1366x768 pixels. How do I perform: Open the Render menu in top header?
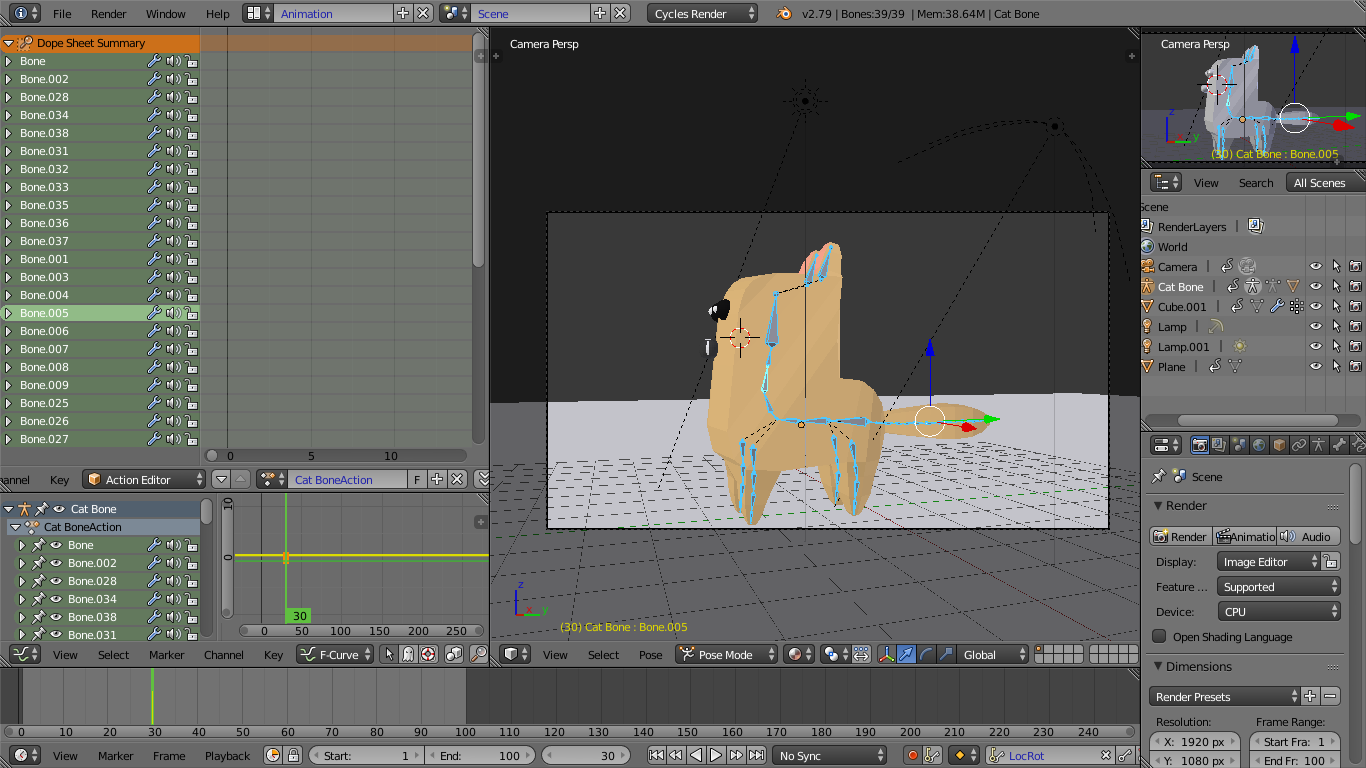pos(108,14)
